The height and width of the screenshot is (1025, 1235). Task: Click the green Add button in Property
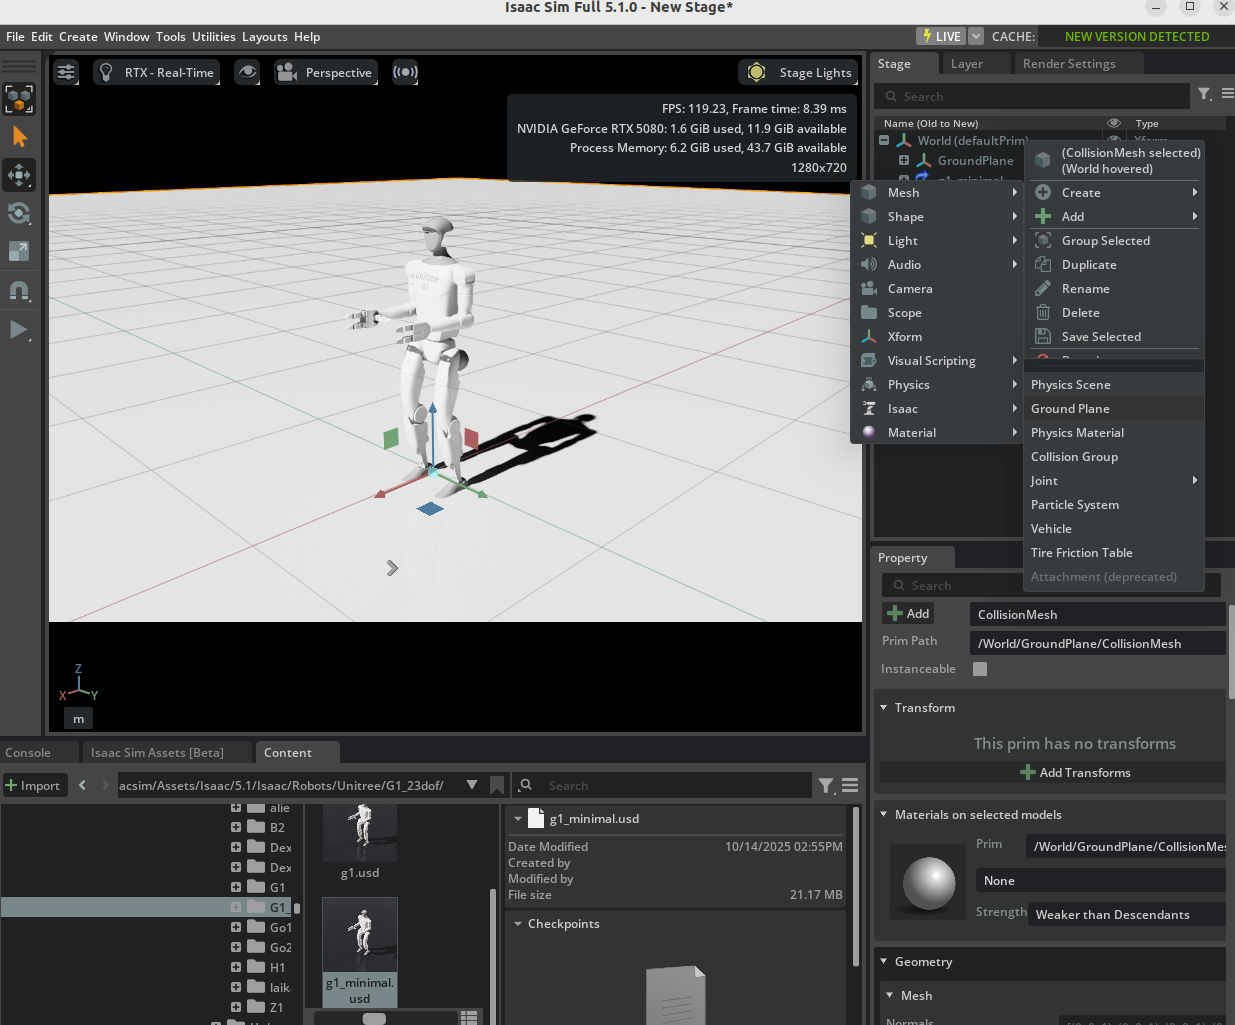point(908,614)
